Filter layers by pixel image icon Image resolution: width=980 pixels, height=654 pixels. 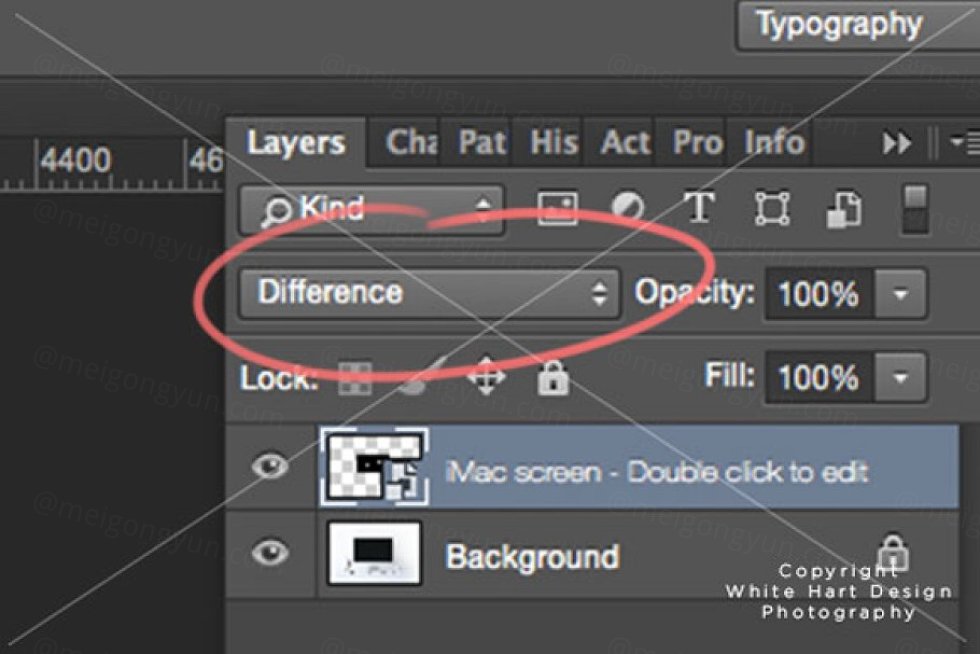(x=558, y=209)
